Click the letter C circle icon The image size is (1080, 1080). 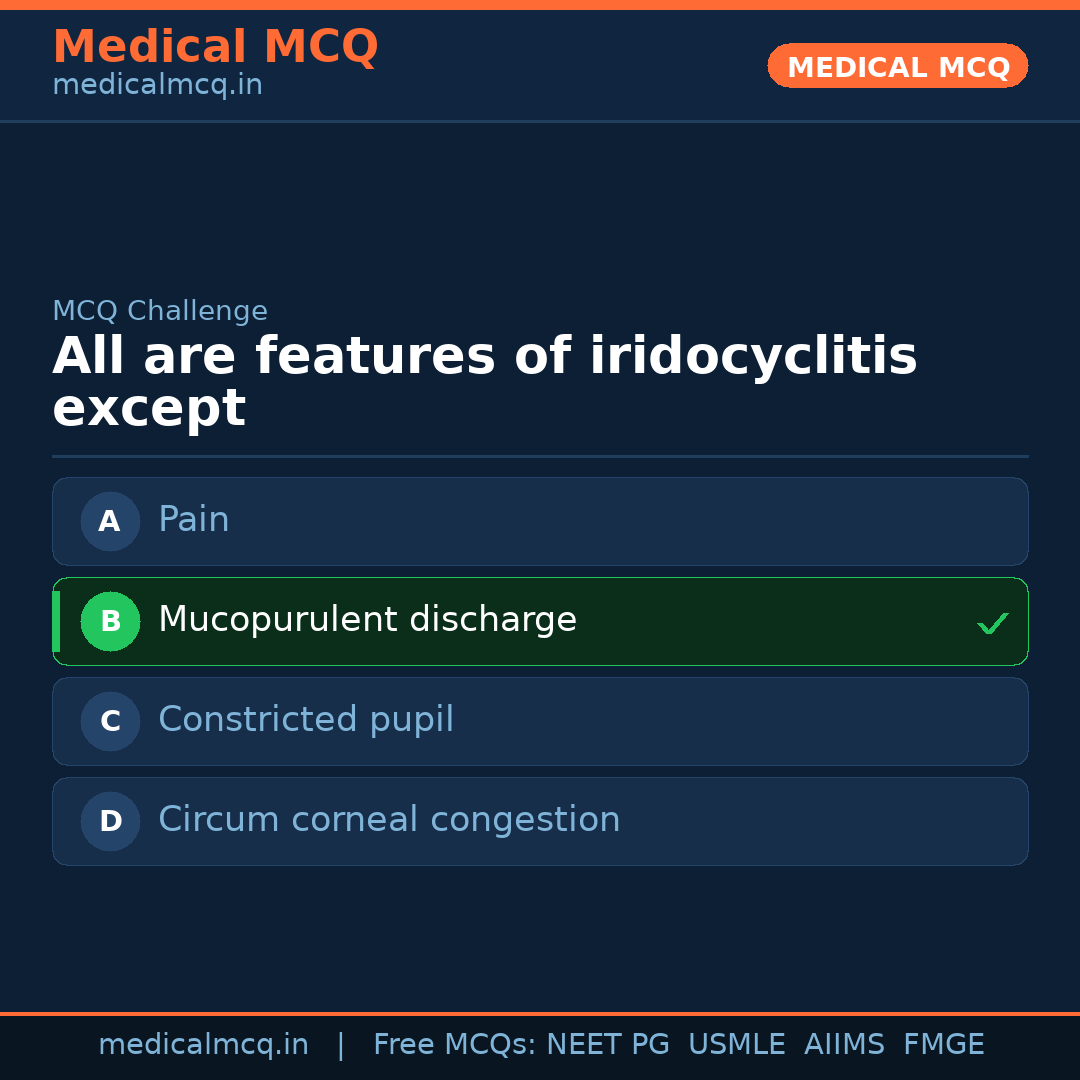110,721
